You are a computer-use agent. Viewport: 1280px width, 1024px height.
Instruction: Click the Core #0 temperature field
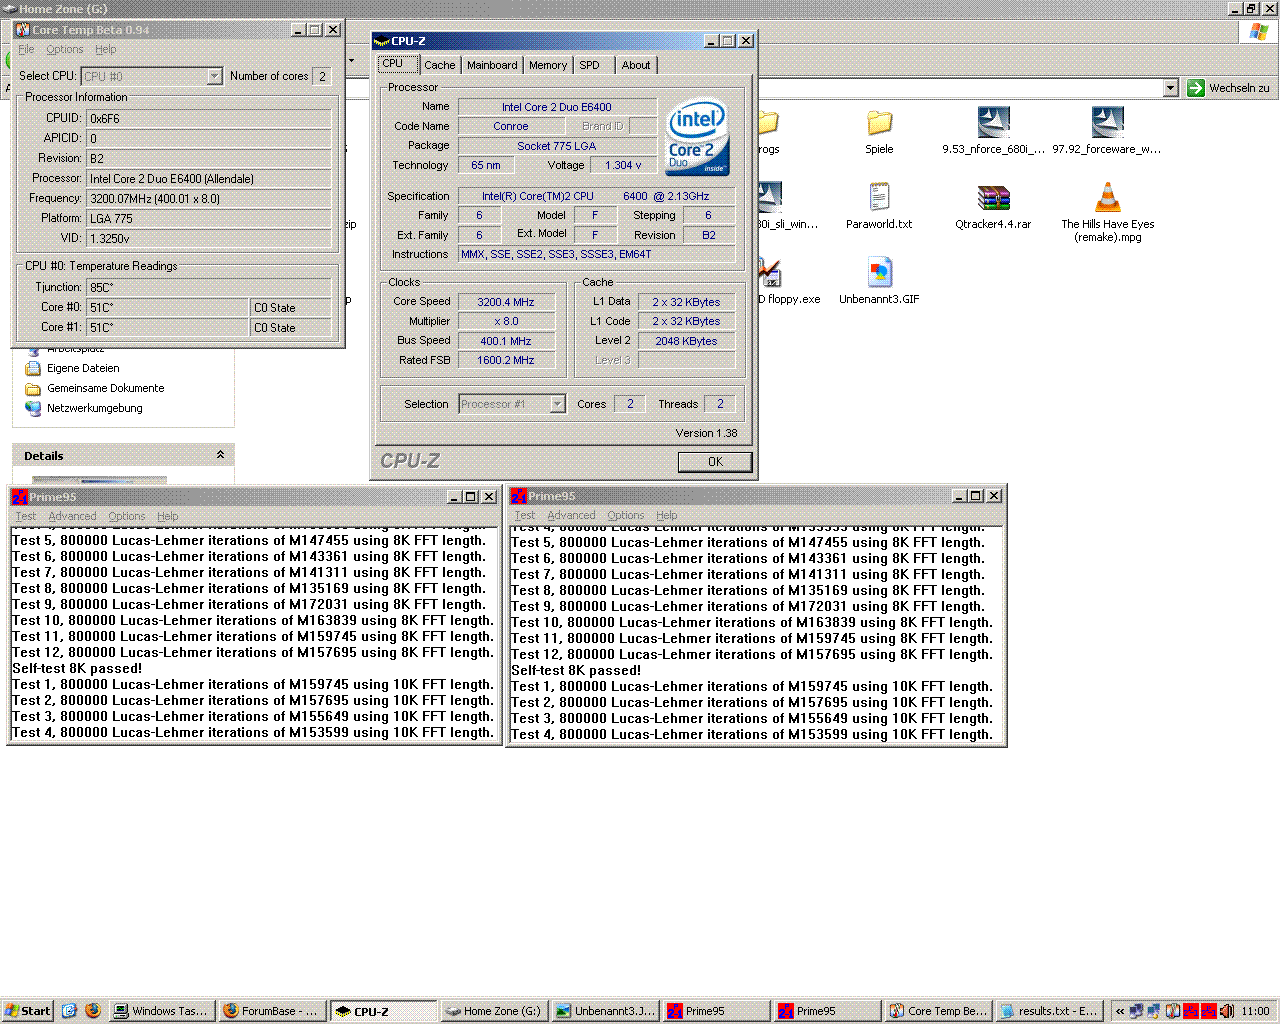pyautogui.click(x=167, y=307)
